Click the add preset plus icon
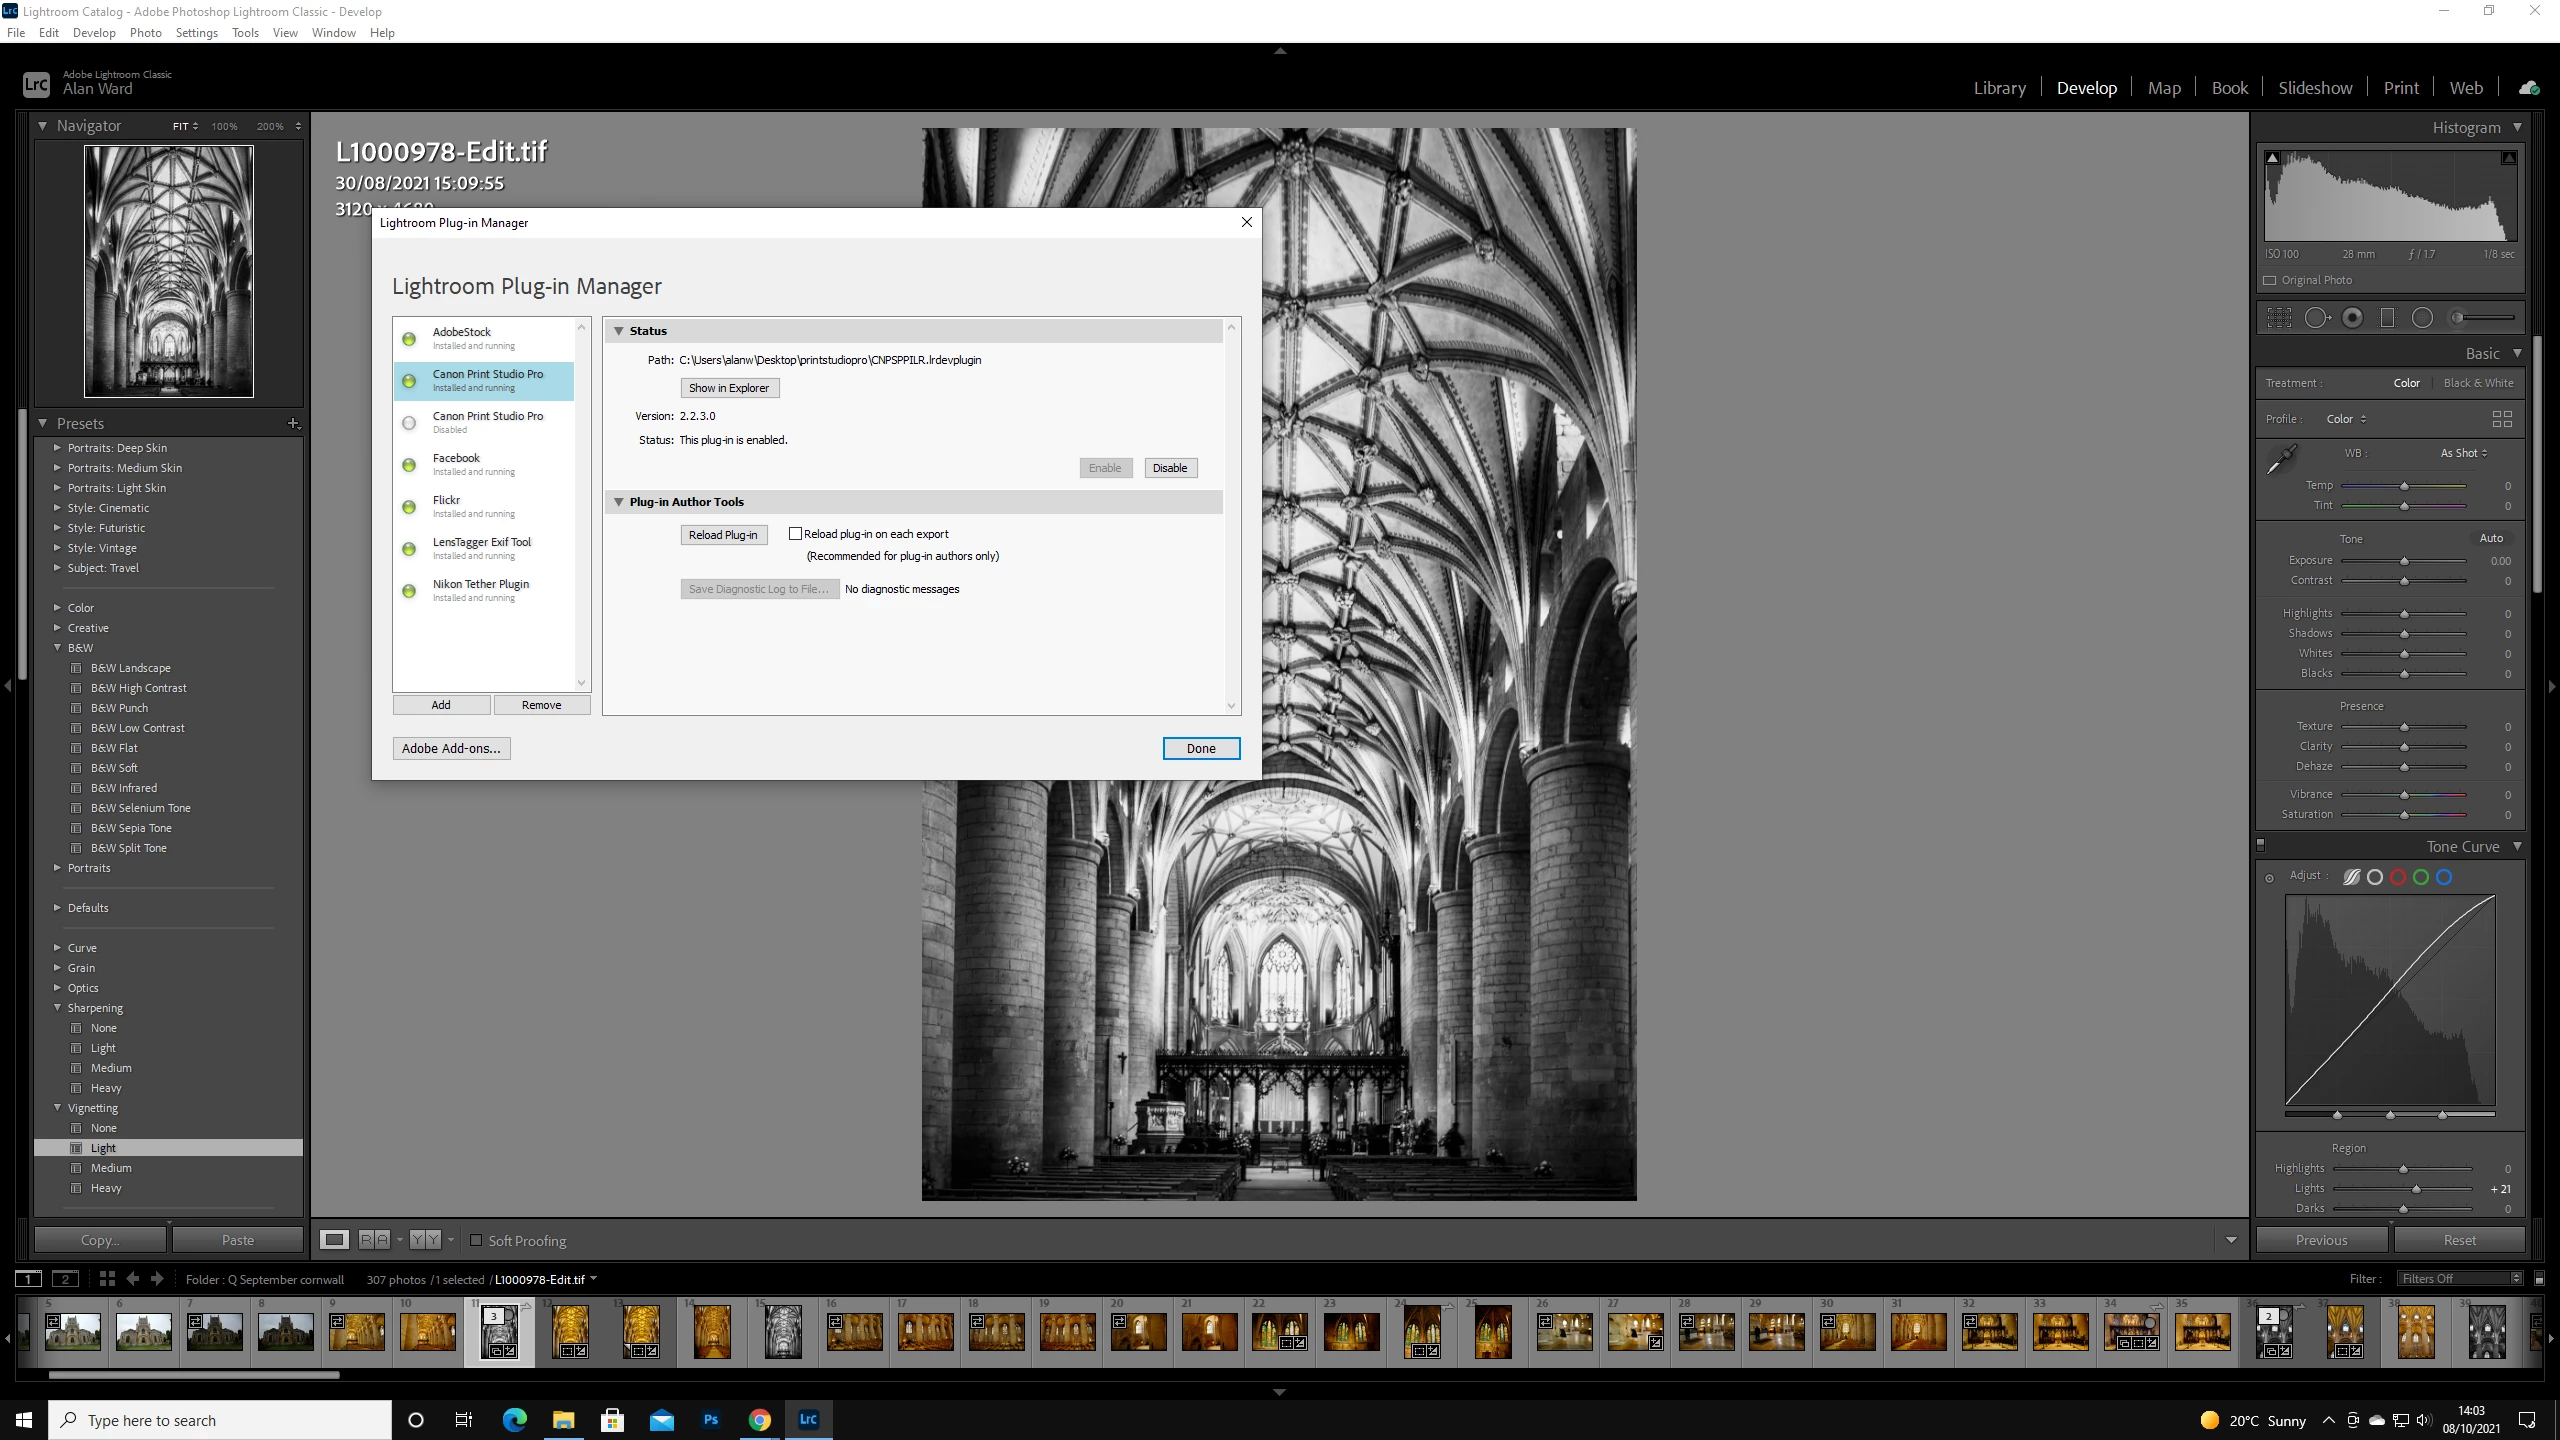This screenshot has height=1440, width=2560. point(293,424)
